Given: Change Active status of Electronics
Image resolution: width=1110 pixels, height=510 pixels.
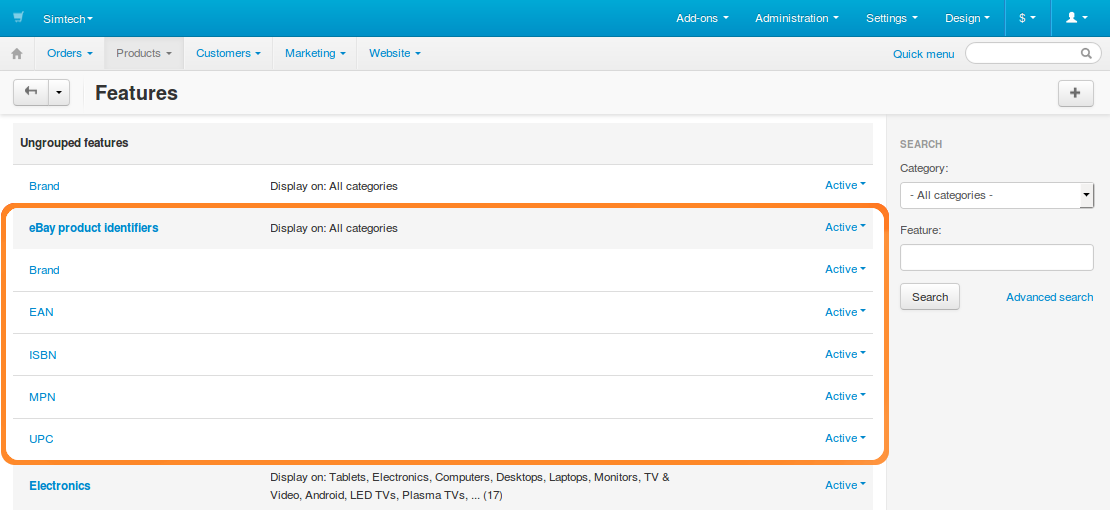Looking at the screenshot, I should (x=845, y=485).
